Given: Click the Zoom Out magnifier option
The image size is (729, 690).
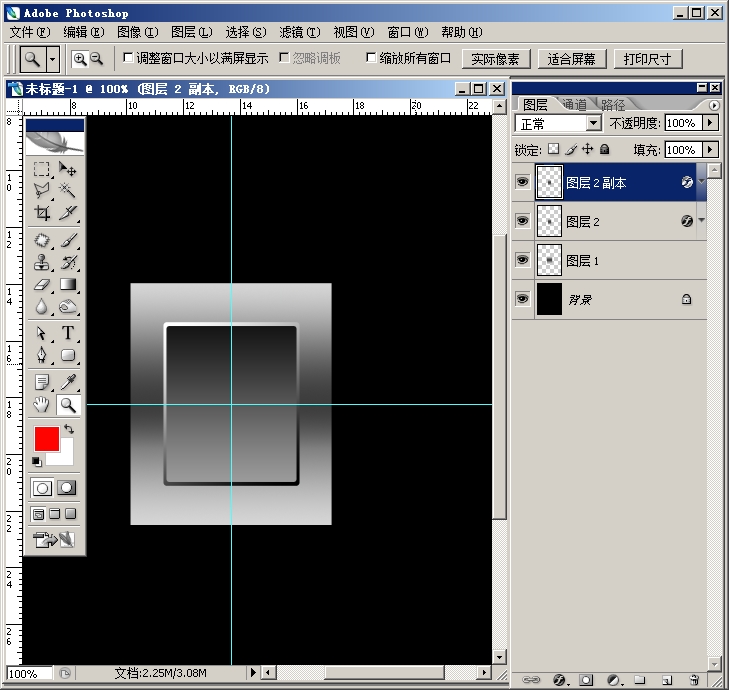Looking at the screenshot, I should pyautogui.click(x=96, y=59).
